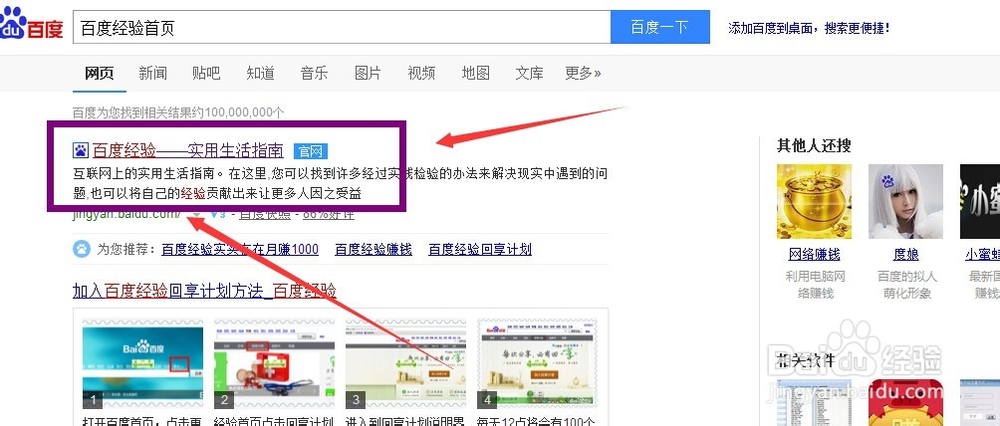The width and height of the screenshot is (1000, 426).
Task: Select the 网页 tab
Action: 99,73
